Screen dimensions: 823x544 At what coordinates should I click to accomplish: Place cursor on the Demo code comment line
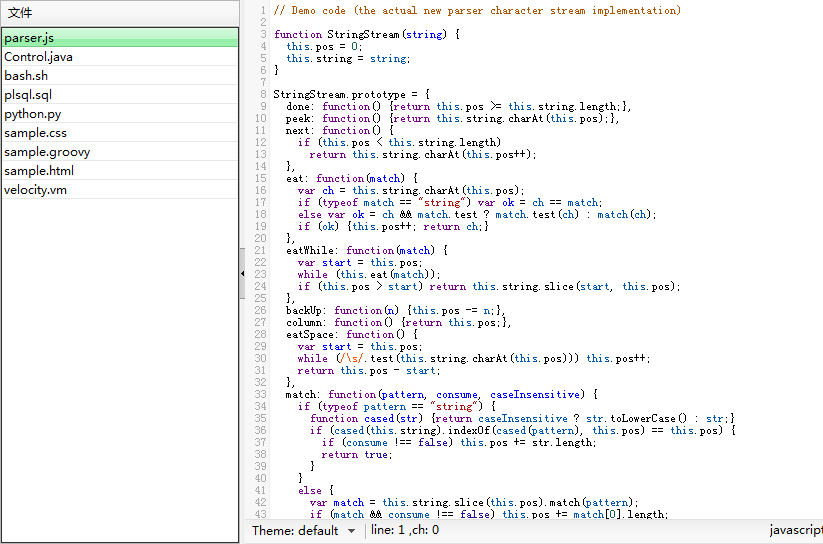click(477, 10)
